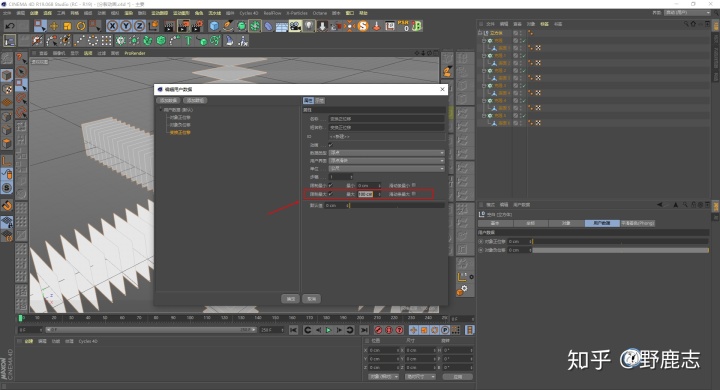The width and height of the screenshot is (720, 390).
Task: Click add-group button in user data dialog
Action: pyautogui.click(x=195, y=100)
